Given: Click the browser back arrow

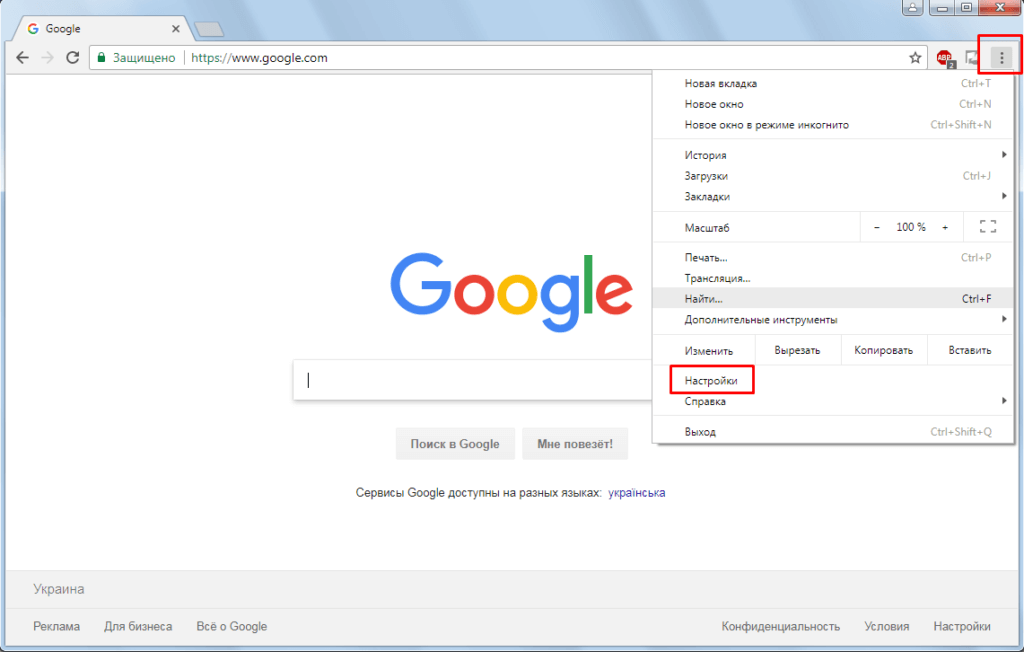Looking at the screenshot, I should [22, 57].
